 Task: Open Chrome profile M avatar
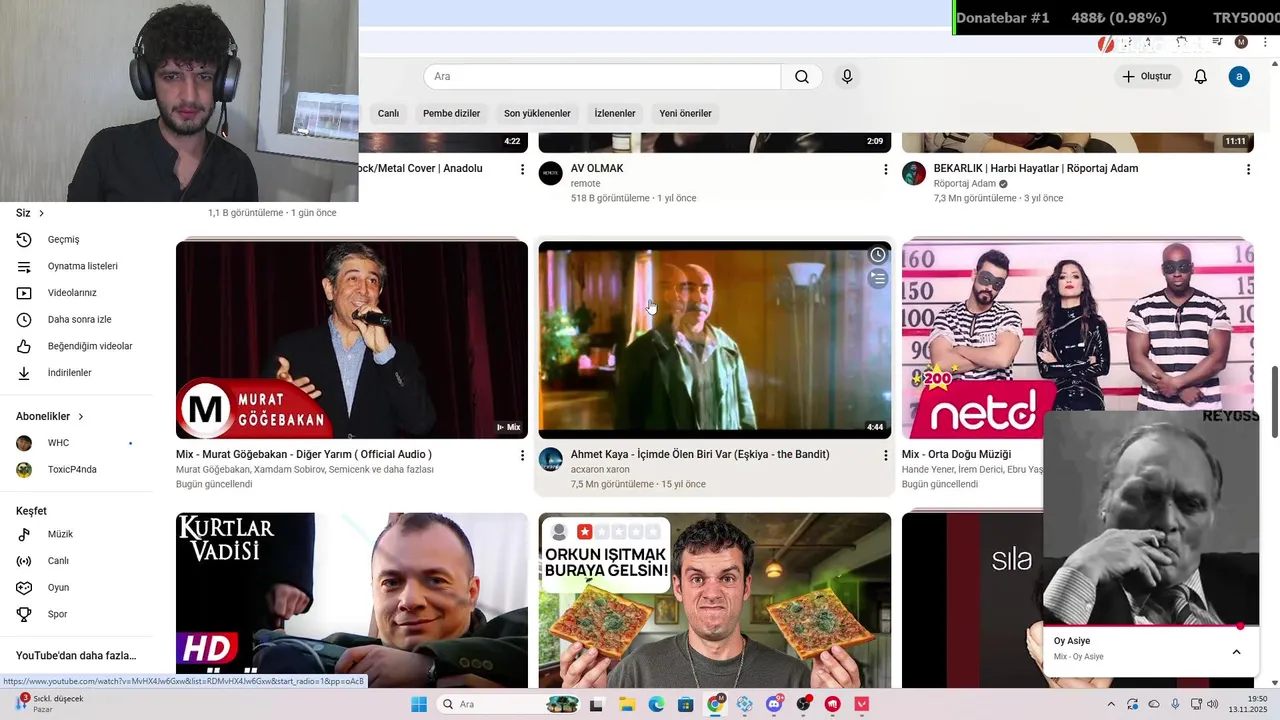1241,42
